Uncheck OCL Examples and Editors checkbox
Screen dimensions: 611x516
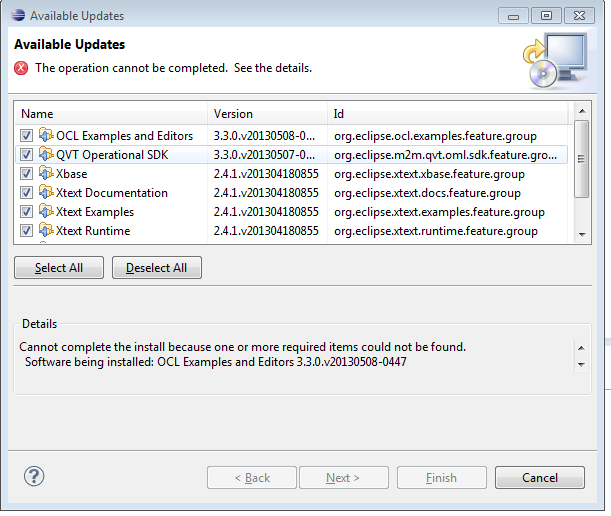click(x=26, y=136)
